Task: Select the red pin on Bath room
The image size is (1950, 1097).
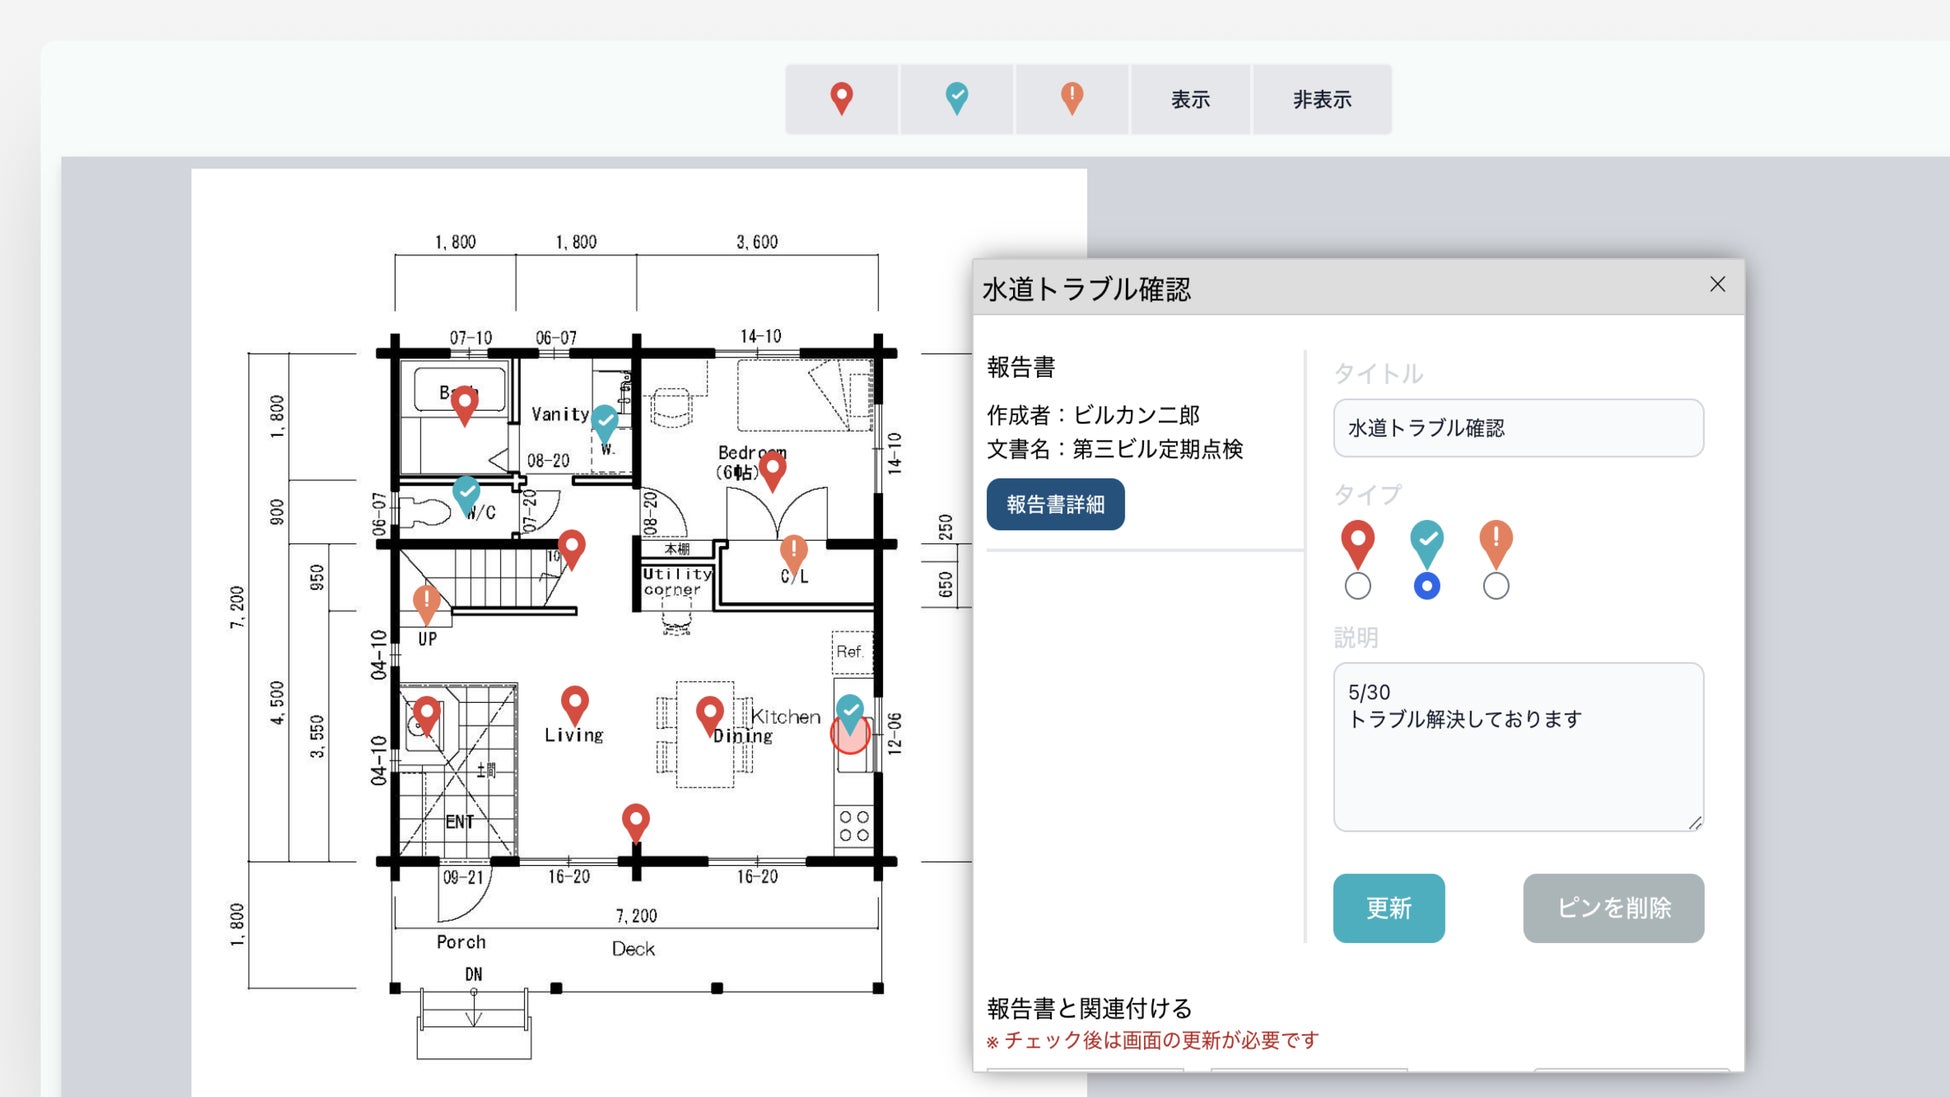Action: point(464,404)
